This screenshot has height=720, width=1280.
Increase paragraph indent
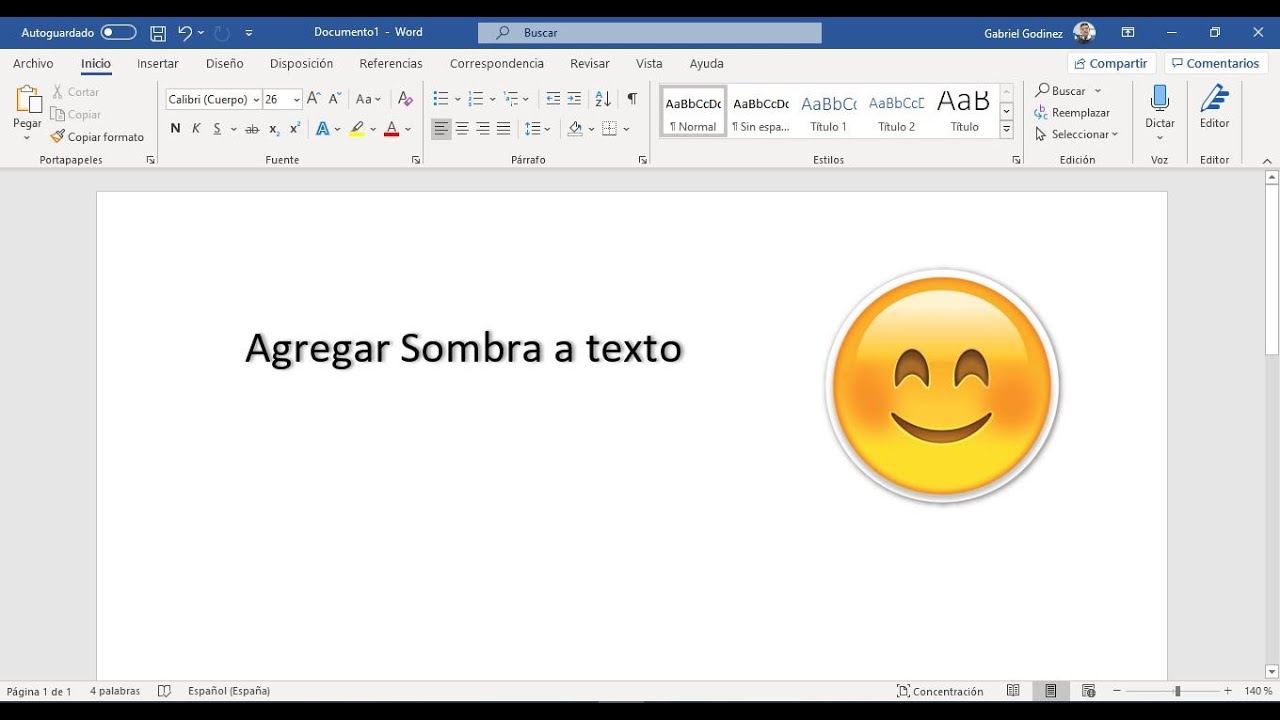[x=574, y=99]
